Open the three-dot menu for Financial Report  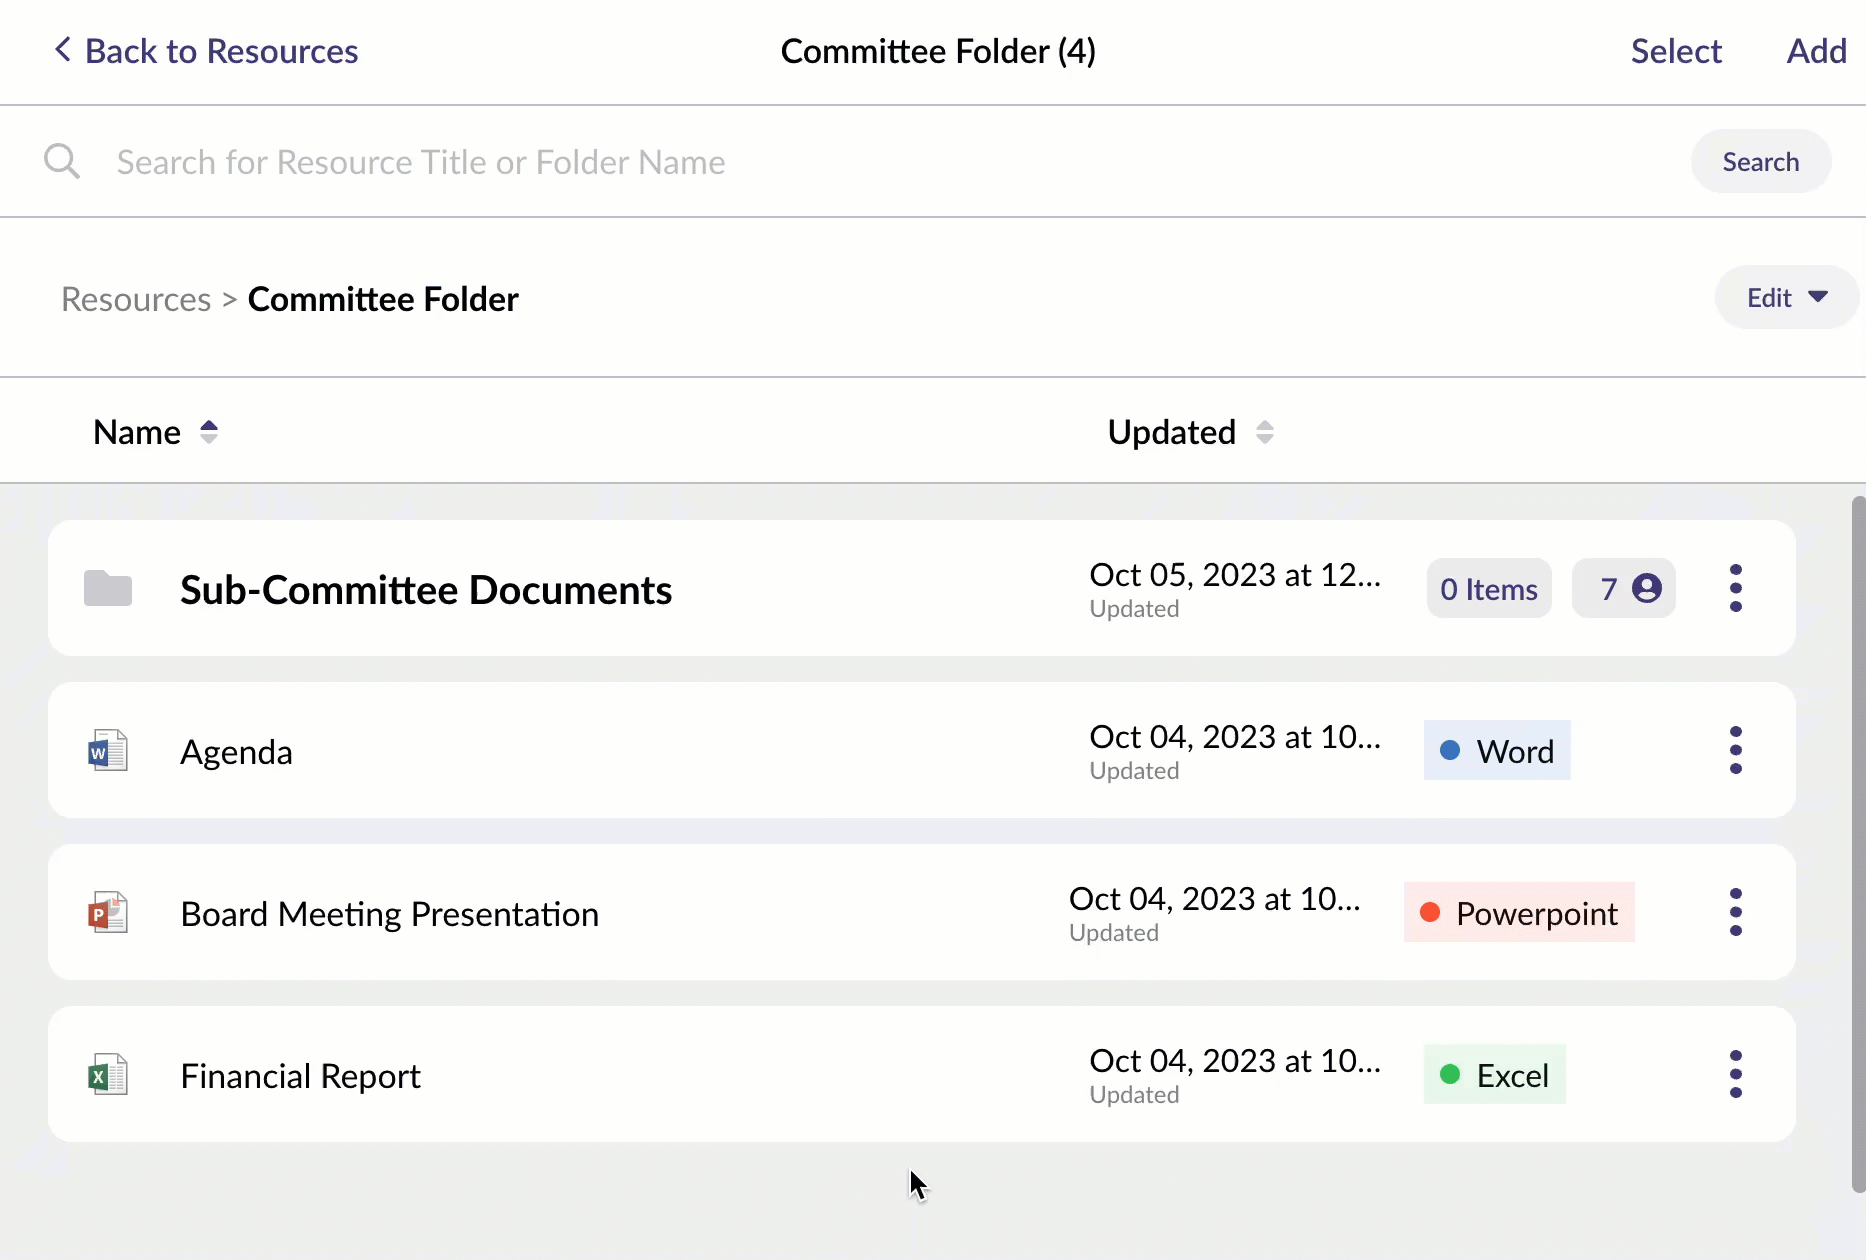pyautogui.click(x=1735, y=1074)
